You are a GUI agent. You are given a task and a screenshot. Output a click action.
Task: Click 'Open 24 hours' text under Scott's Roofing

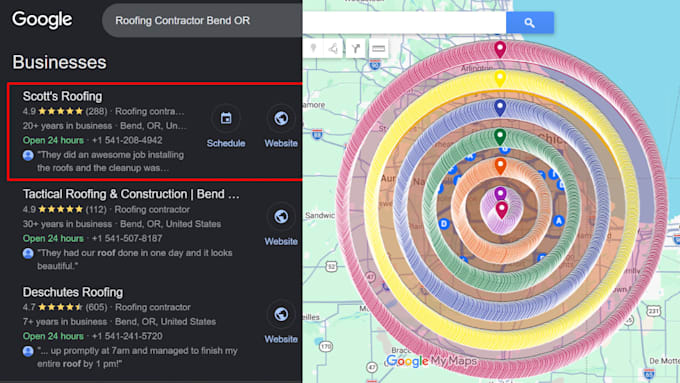pos(53,141)
